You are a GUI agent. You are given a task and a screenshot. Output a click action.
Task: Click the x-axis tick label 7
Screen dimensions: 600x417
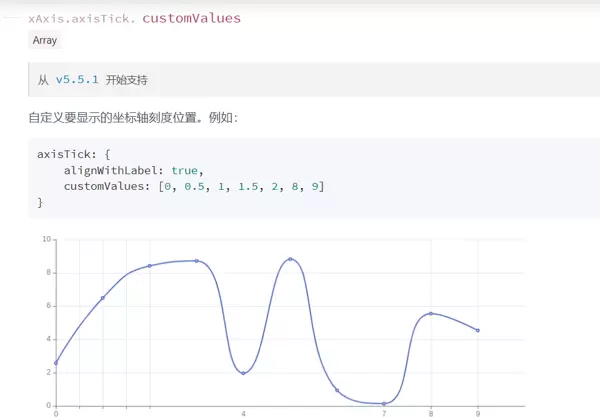384,412
